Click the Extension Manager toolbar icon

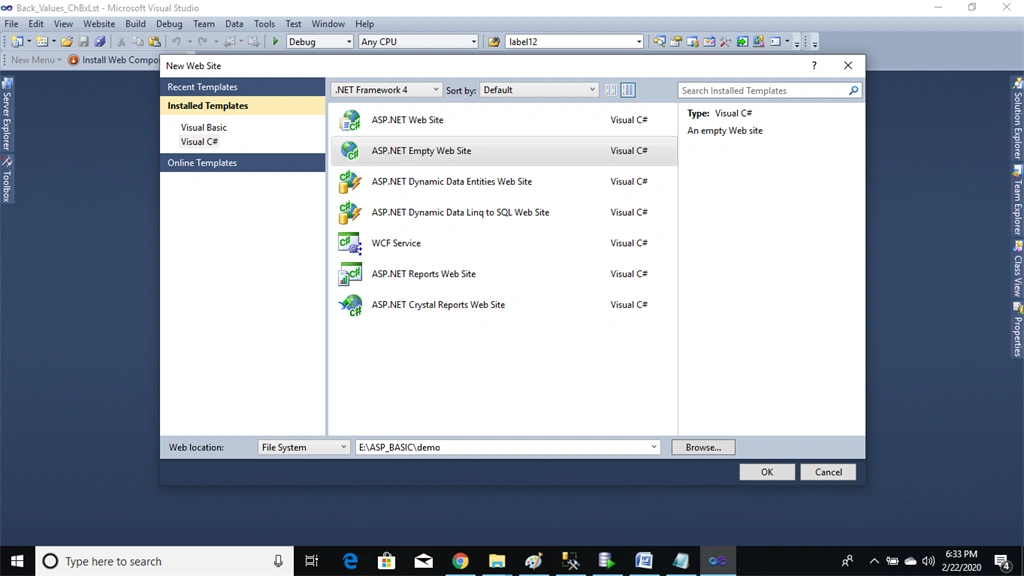[x=759, y=42]
